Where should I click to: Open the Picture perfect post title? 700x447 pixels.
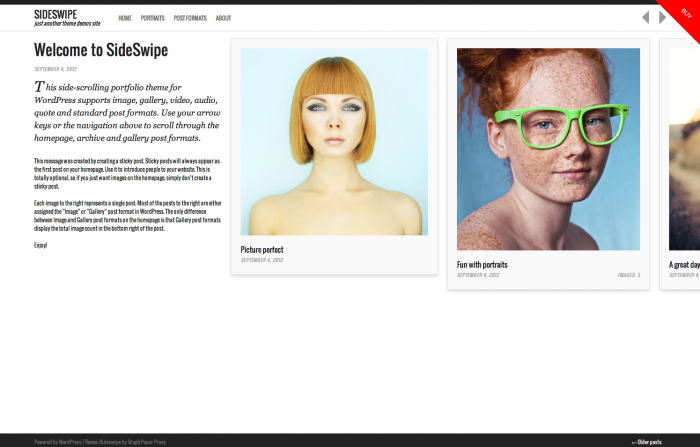tap(262, 250)
